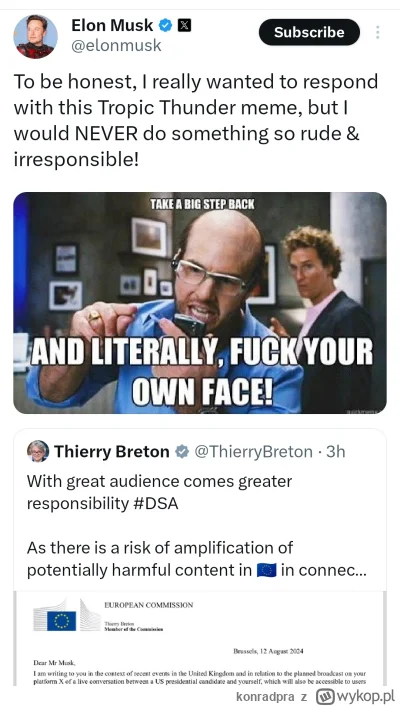
Task: Click the #DSA hashtag
Action: 156,503
